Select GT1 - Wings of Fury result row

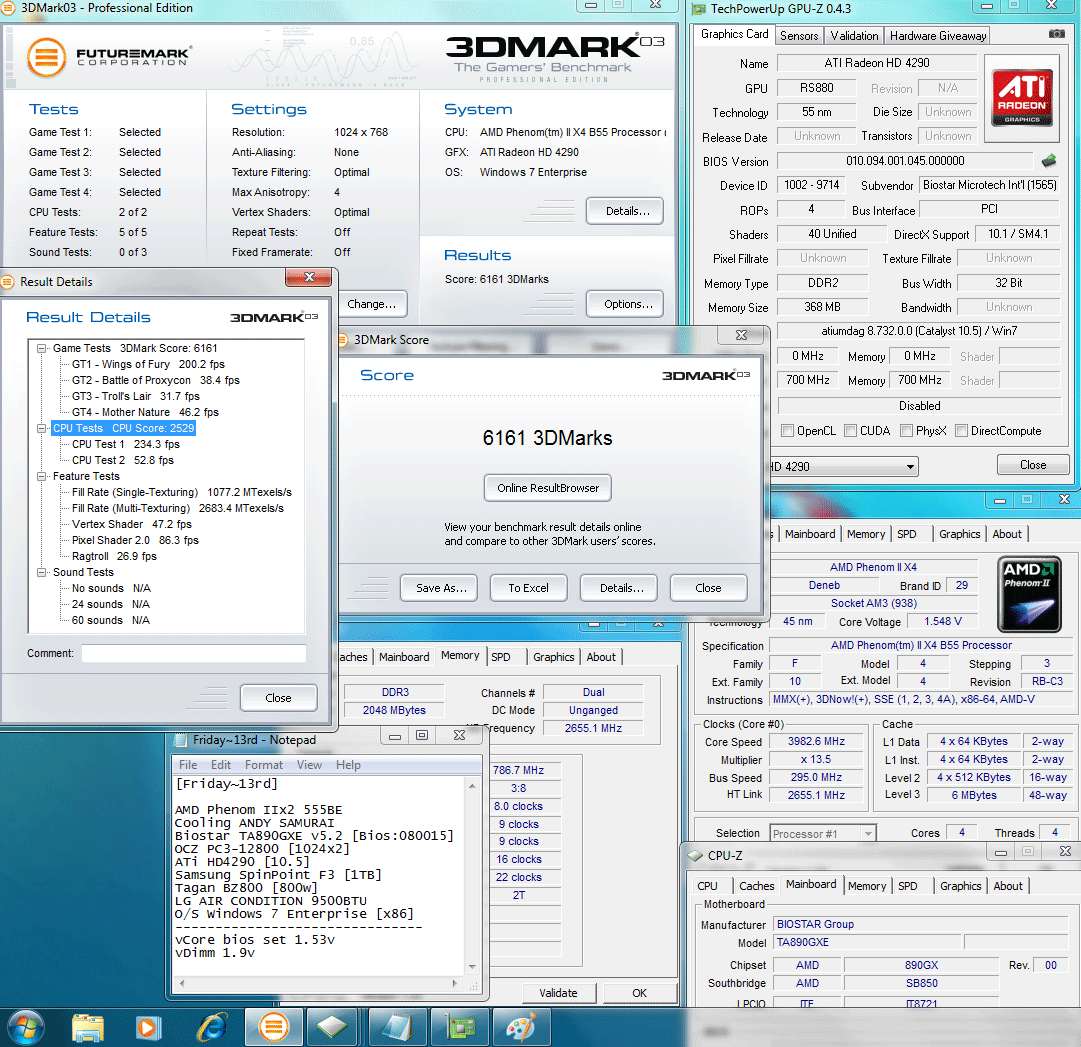pos(148,365)
